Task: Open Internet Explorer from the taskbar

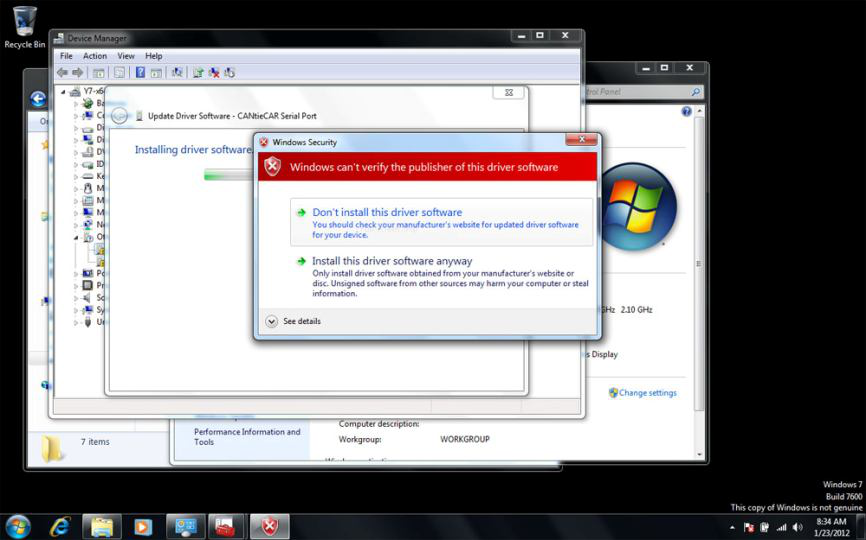Action: coord(60,526)
